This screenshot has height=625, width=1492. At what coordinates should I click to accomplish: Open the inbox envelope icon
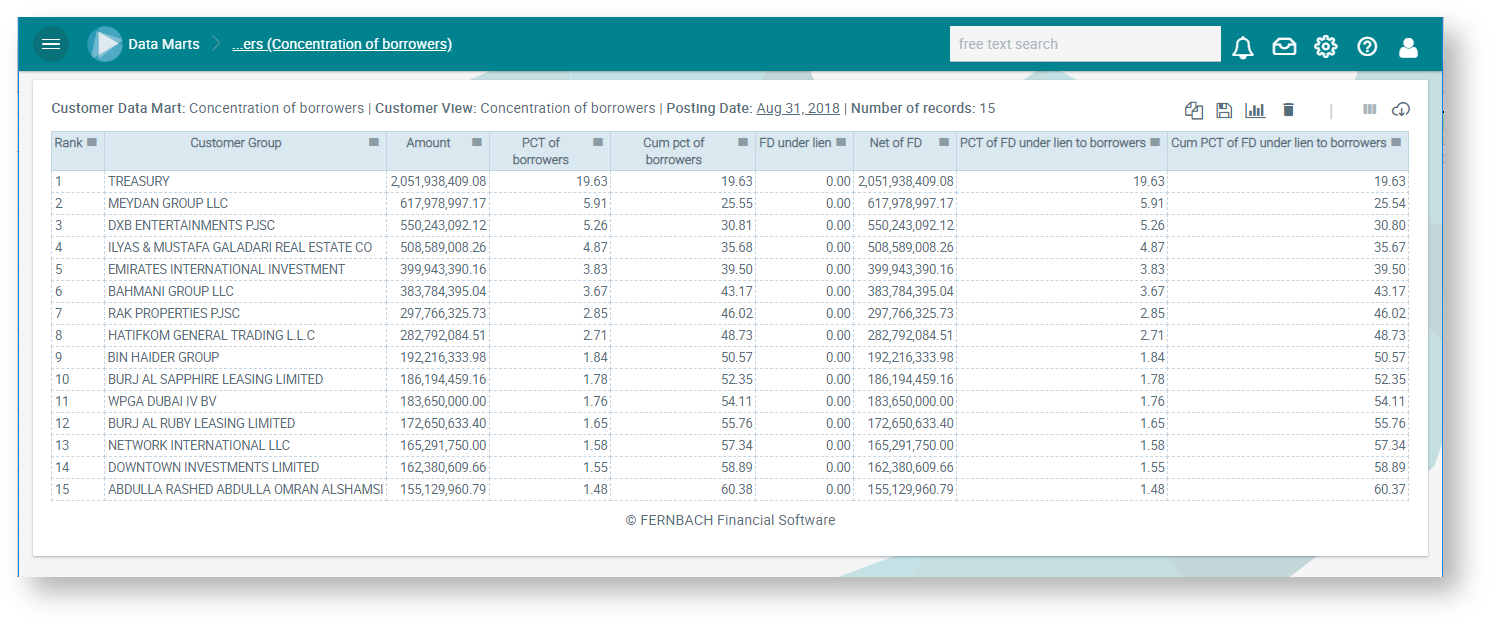point(1284,46)
